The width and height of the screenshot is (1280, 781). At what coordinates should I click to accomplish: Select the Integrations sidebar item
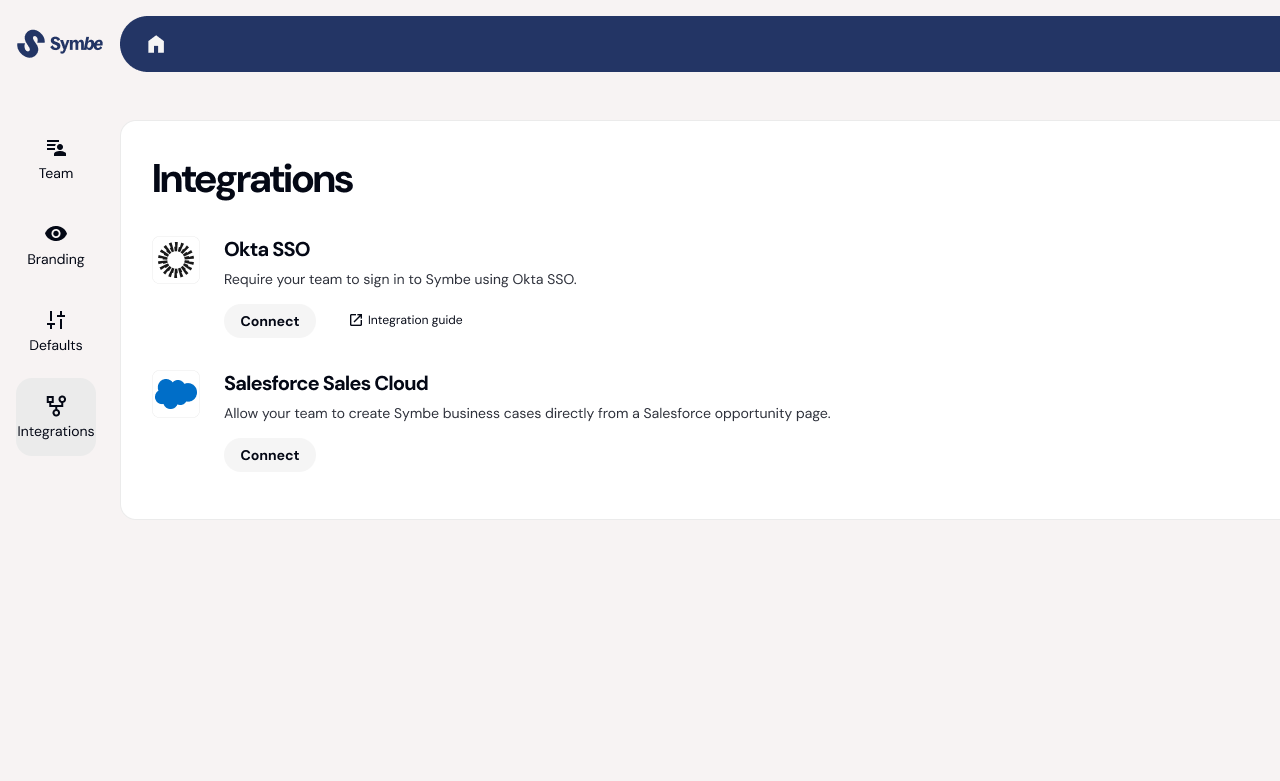pyautogui.click(x=56, y=417)
